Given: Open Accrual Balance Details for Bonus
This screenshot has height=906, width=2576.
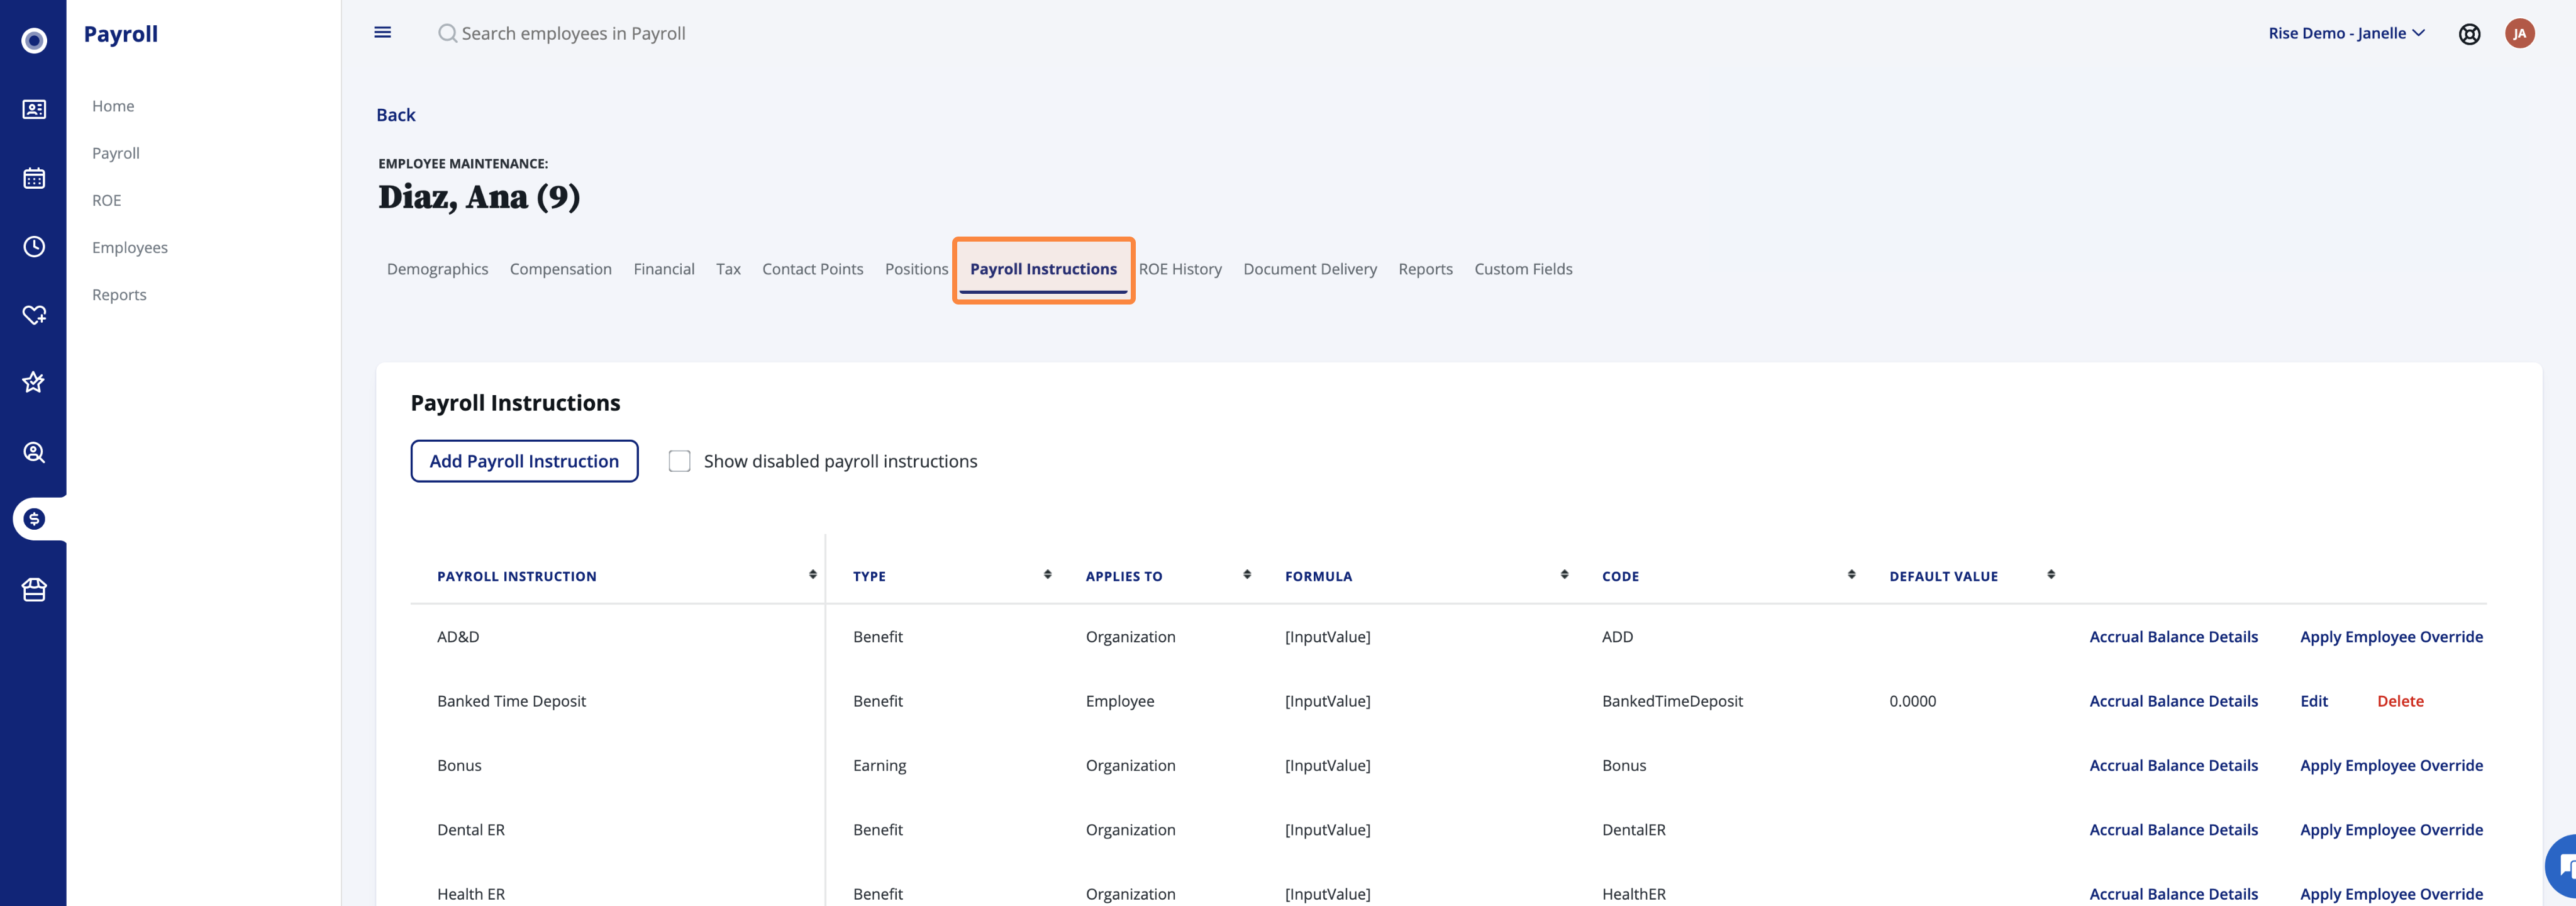Looking at the screenshot, I should tap(2173, 765).
